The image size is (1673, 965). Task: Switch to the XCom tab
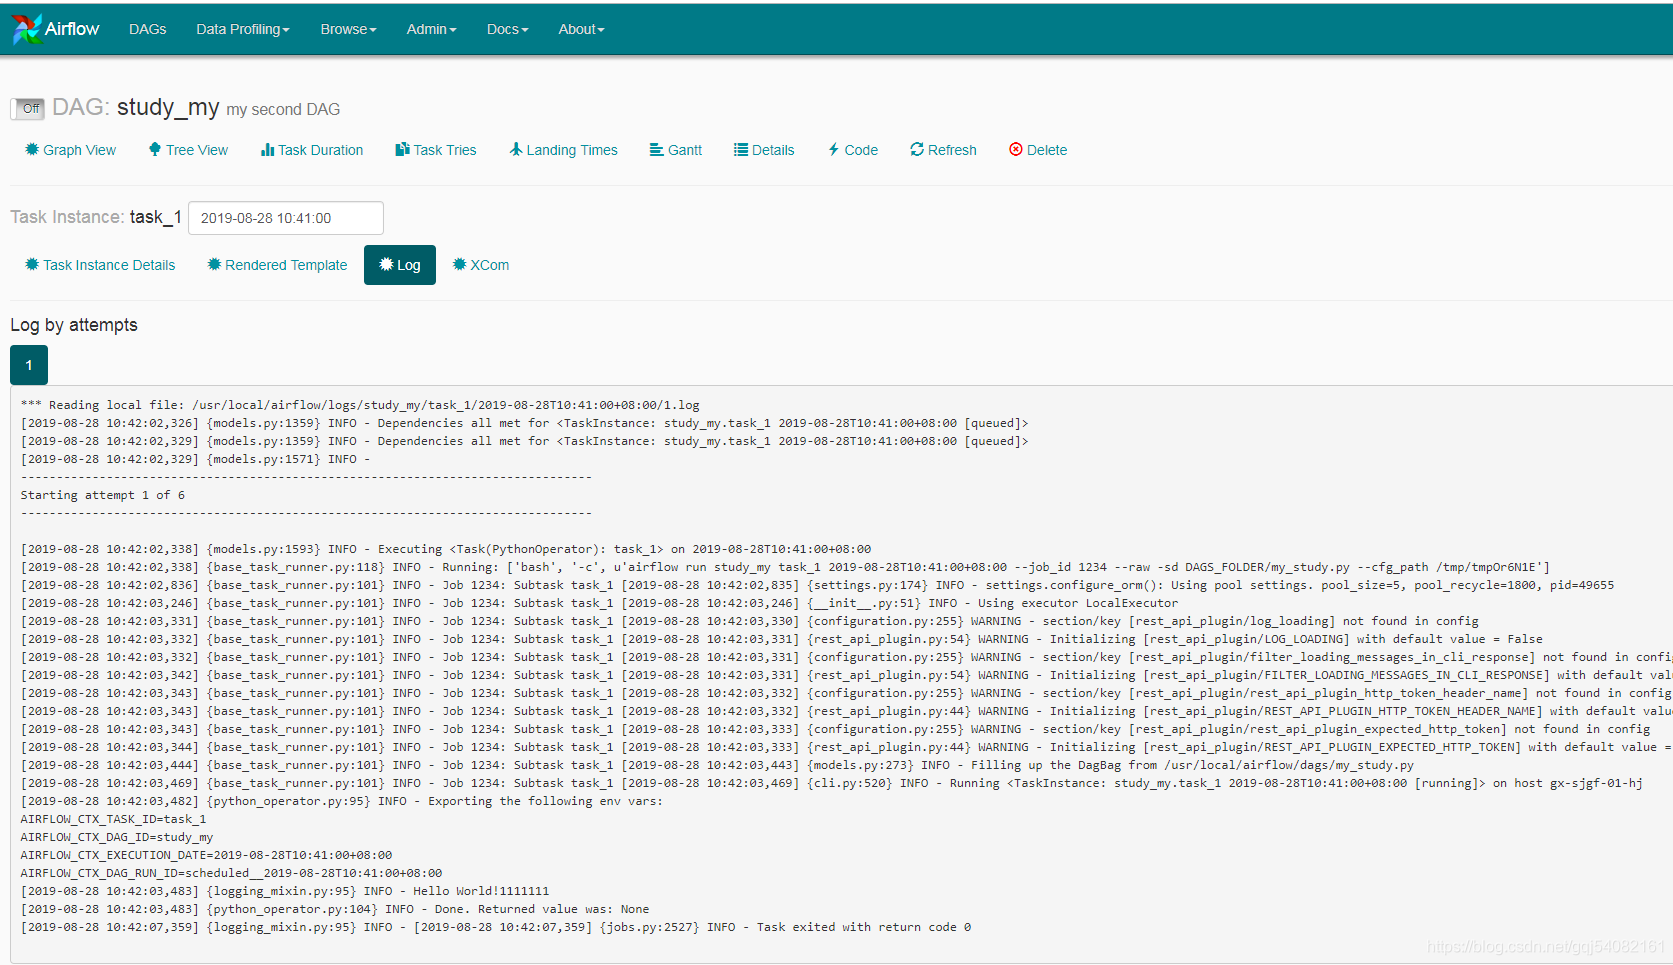click(481, 265)
